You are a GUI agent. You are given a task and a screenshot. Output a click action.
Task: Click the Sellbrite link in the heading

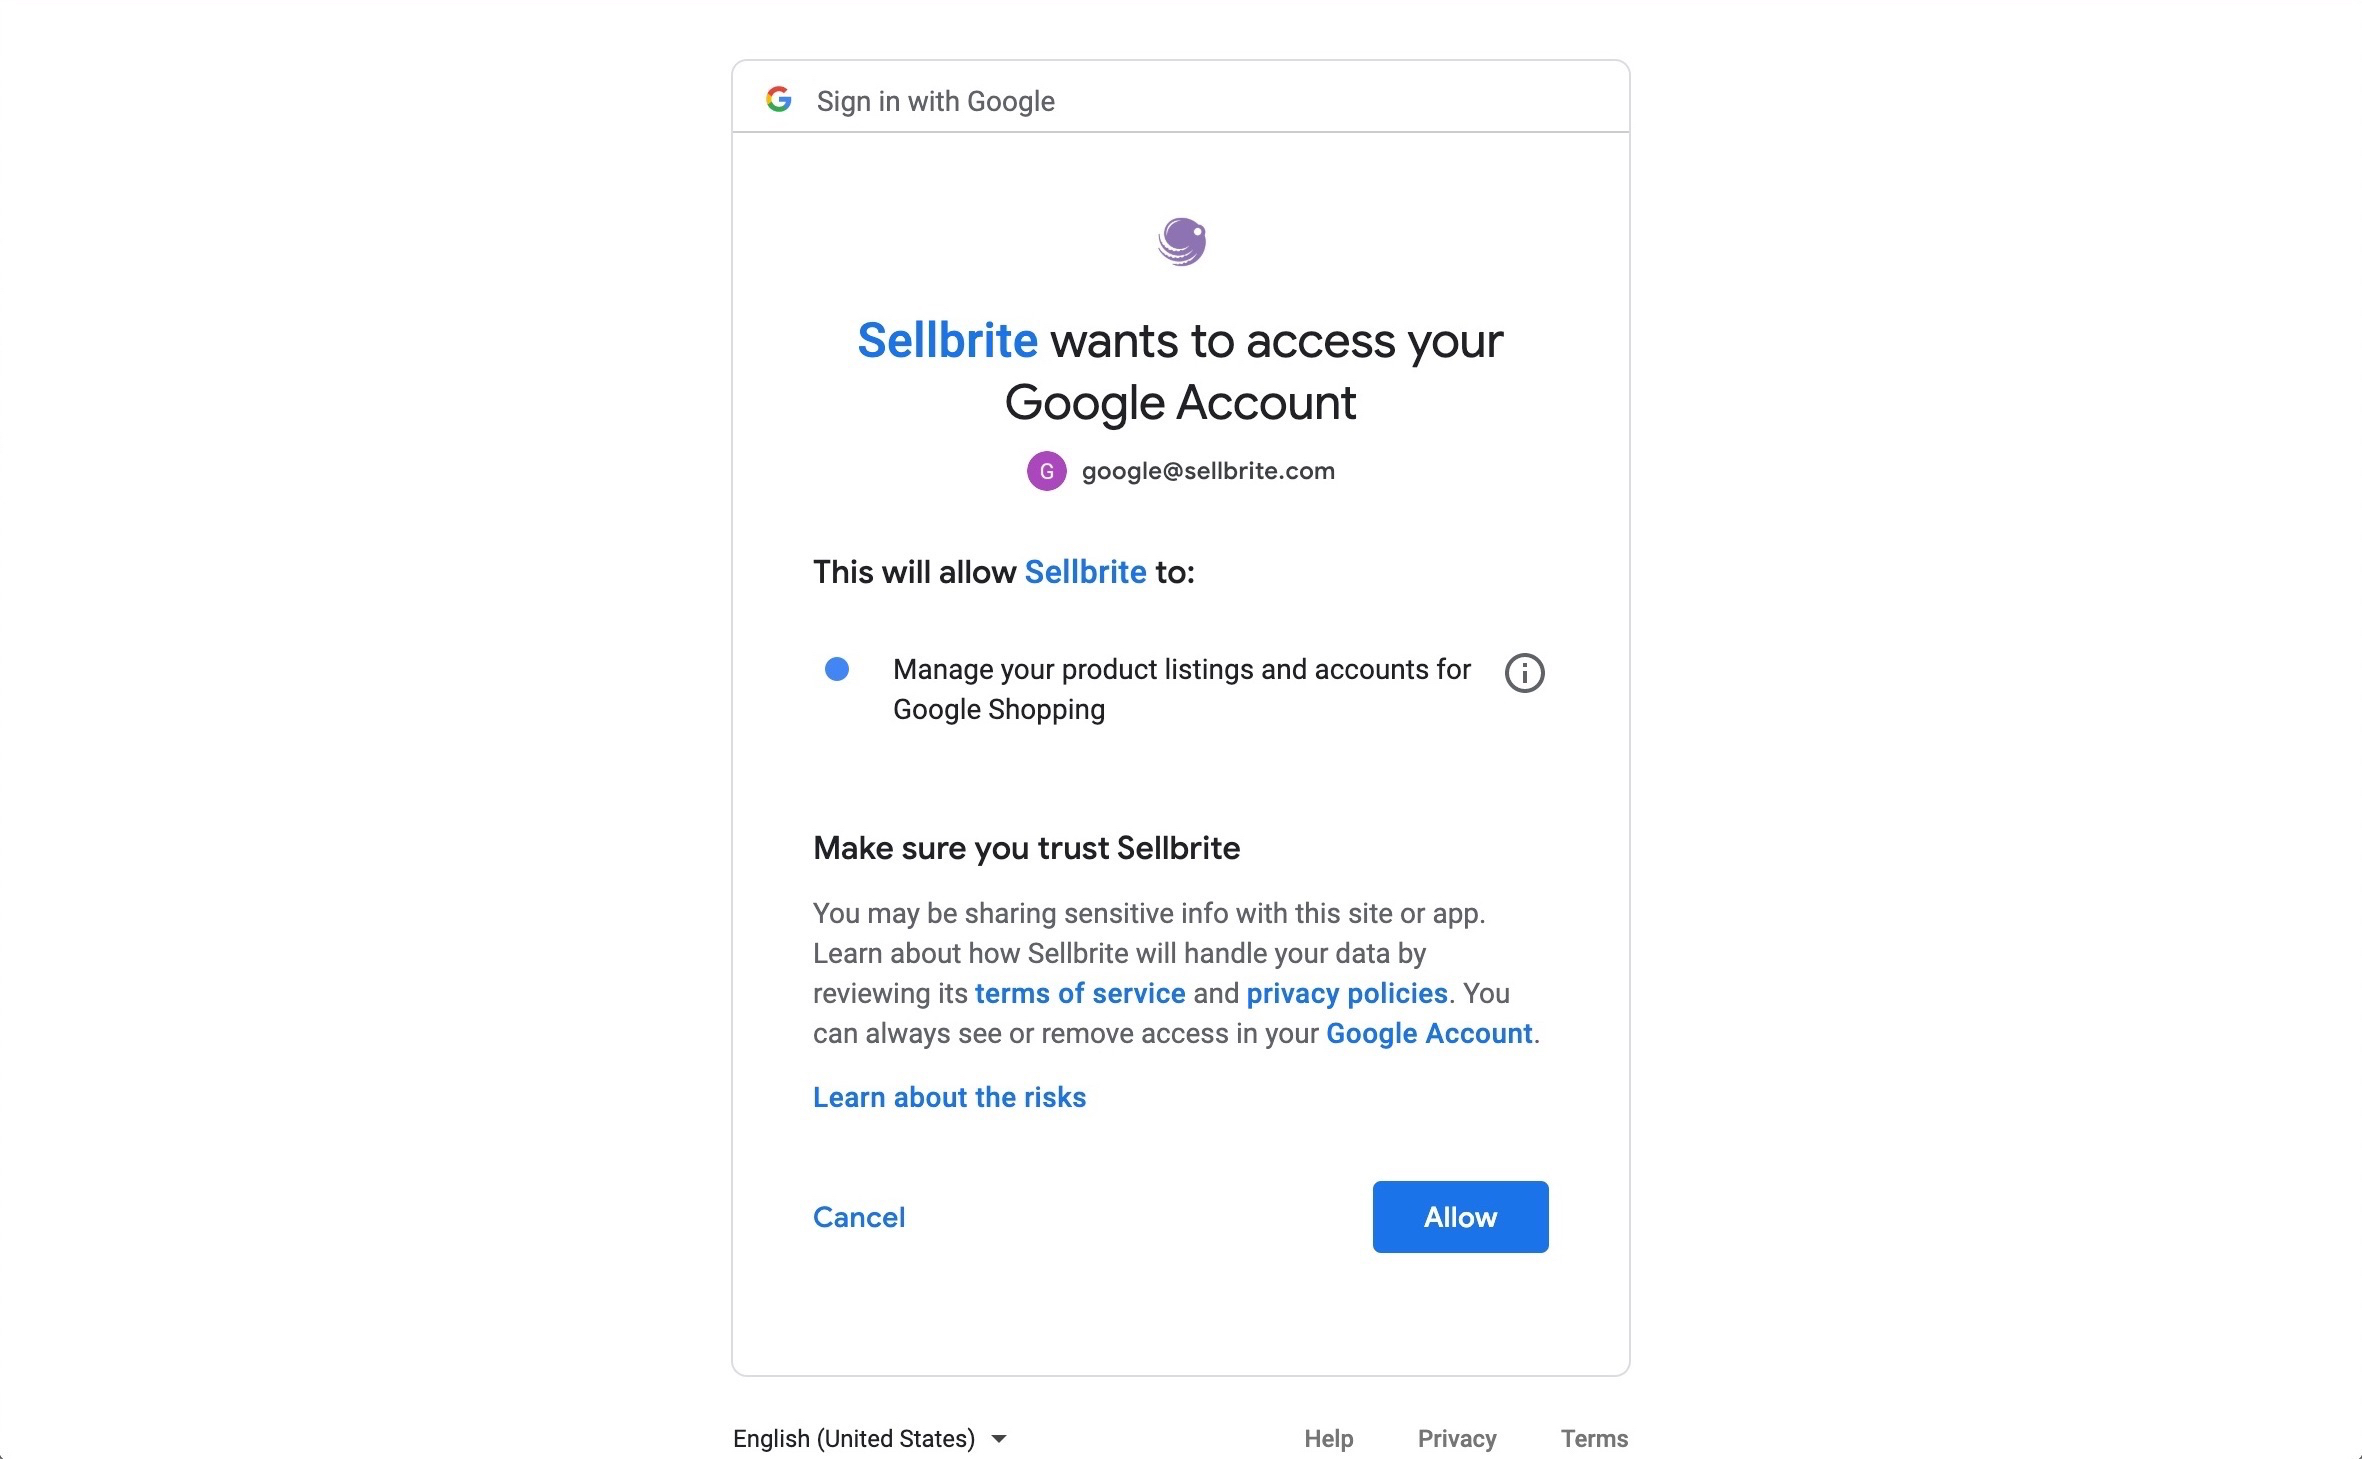pyautogui.click(x=948, y=341)
